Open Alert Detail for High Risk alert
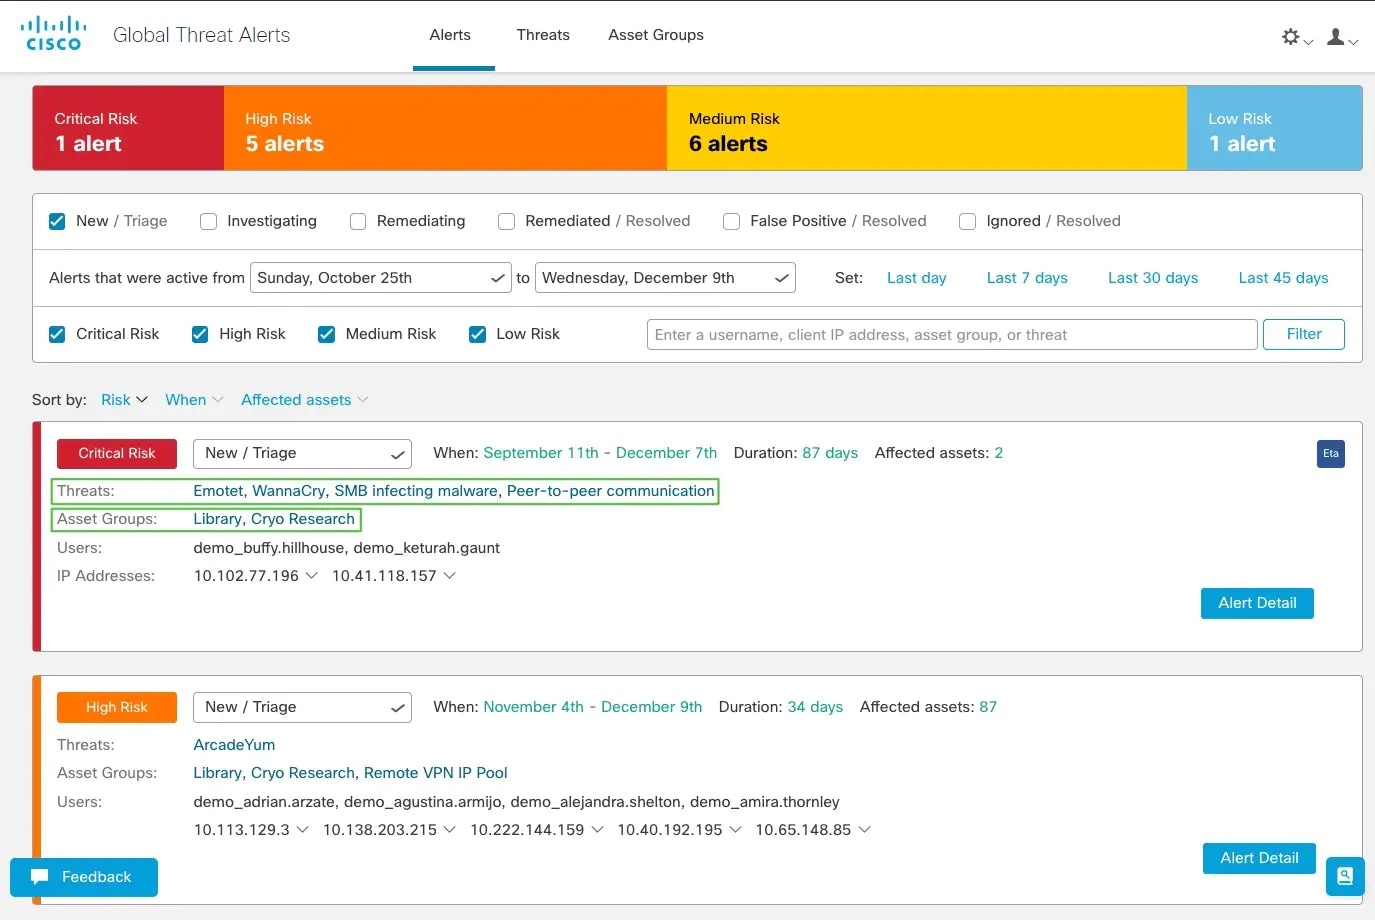The image size is (1375, 920). (1259, 858)
